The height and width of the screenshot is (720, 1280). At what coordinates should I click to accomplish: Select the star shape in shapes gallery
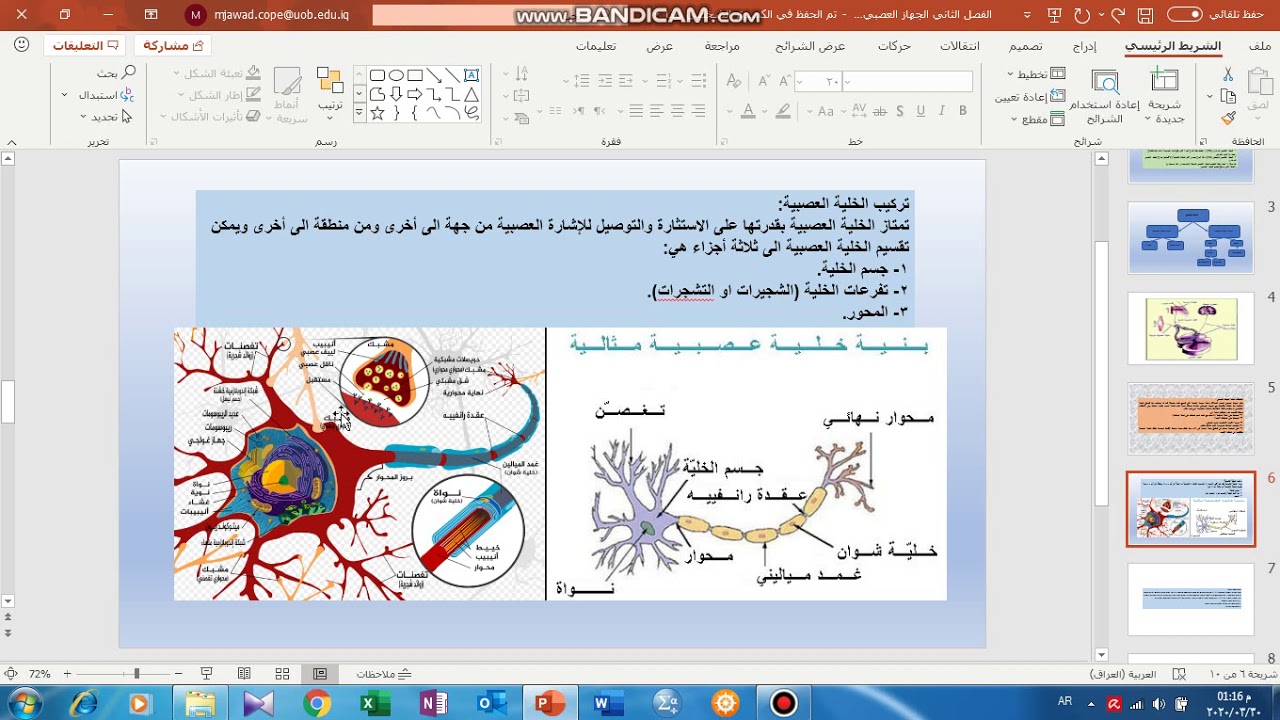[x=377, y=113]
